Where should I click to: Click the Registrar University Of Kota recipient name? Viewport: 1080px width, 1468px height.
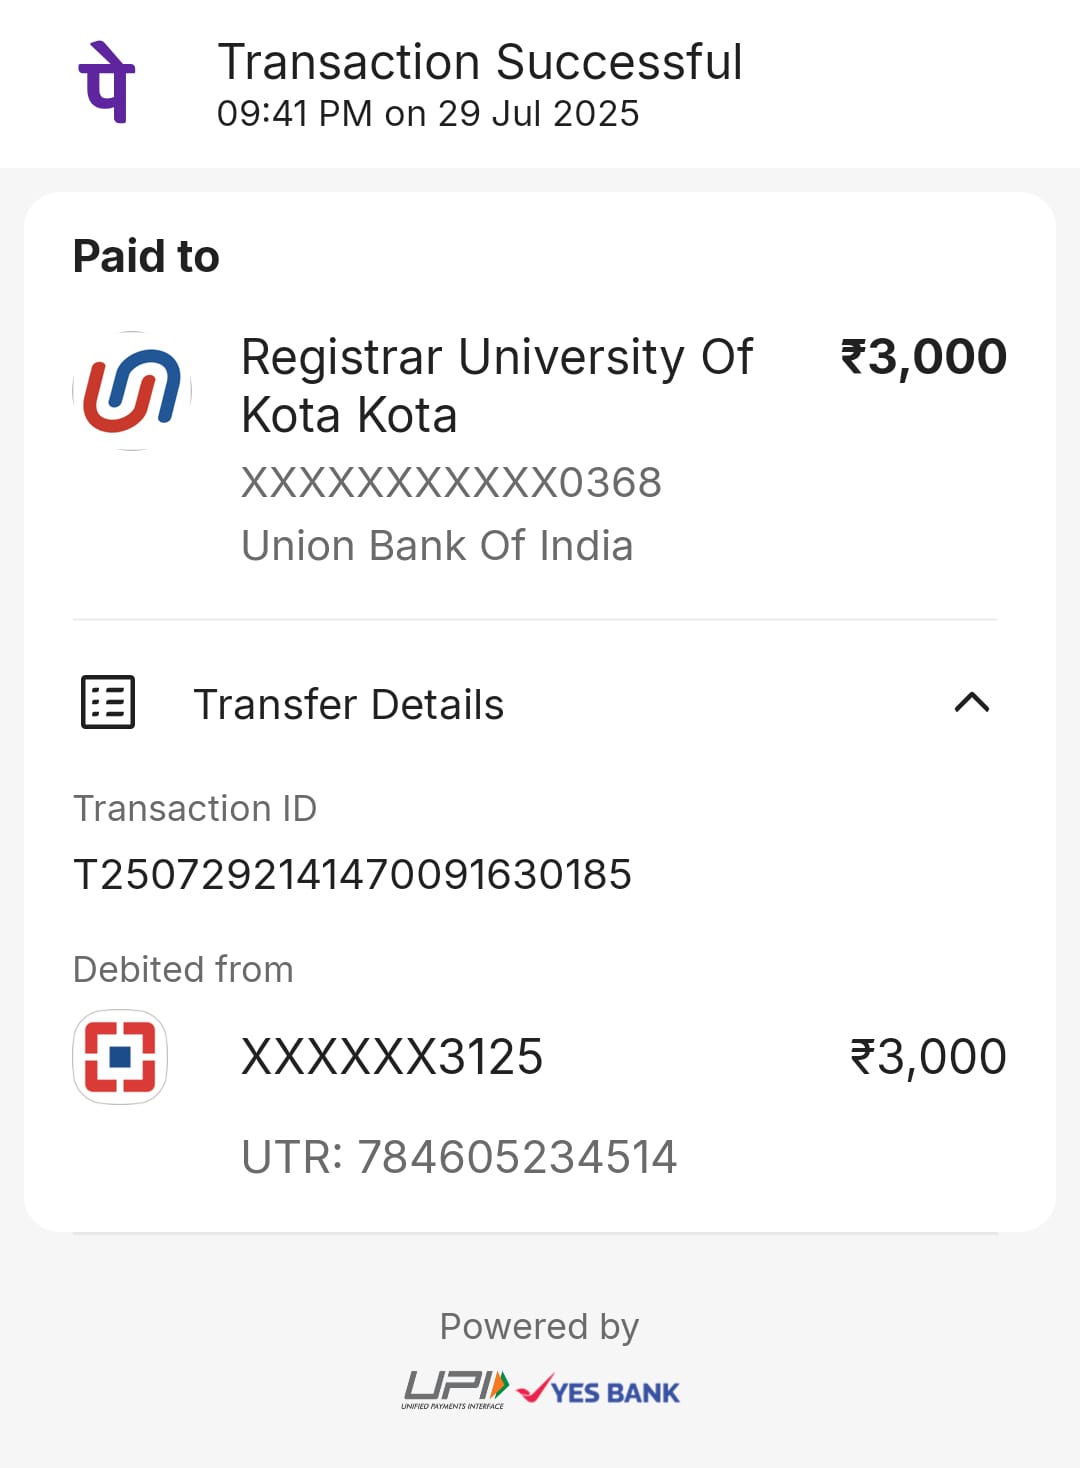(x=497, y=385)
